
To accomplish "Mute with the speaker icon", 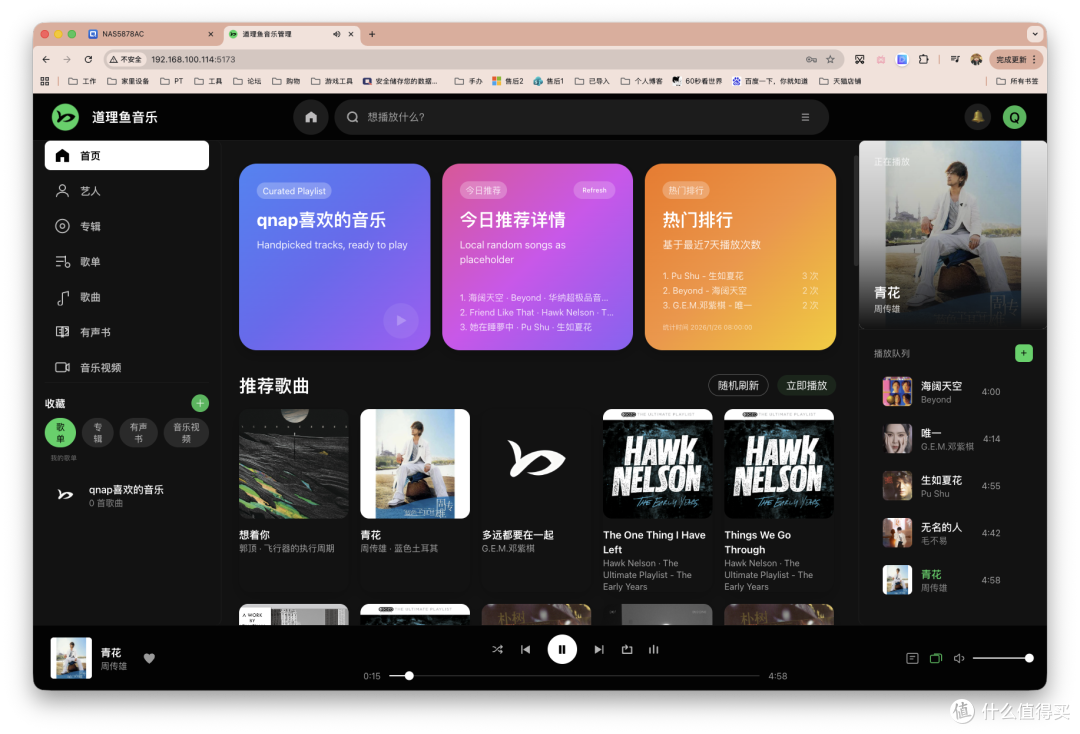I will [x=959, y=658].
